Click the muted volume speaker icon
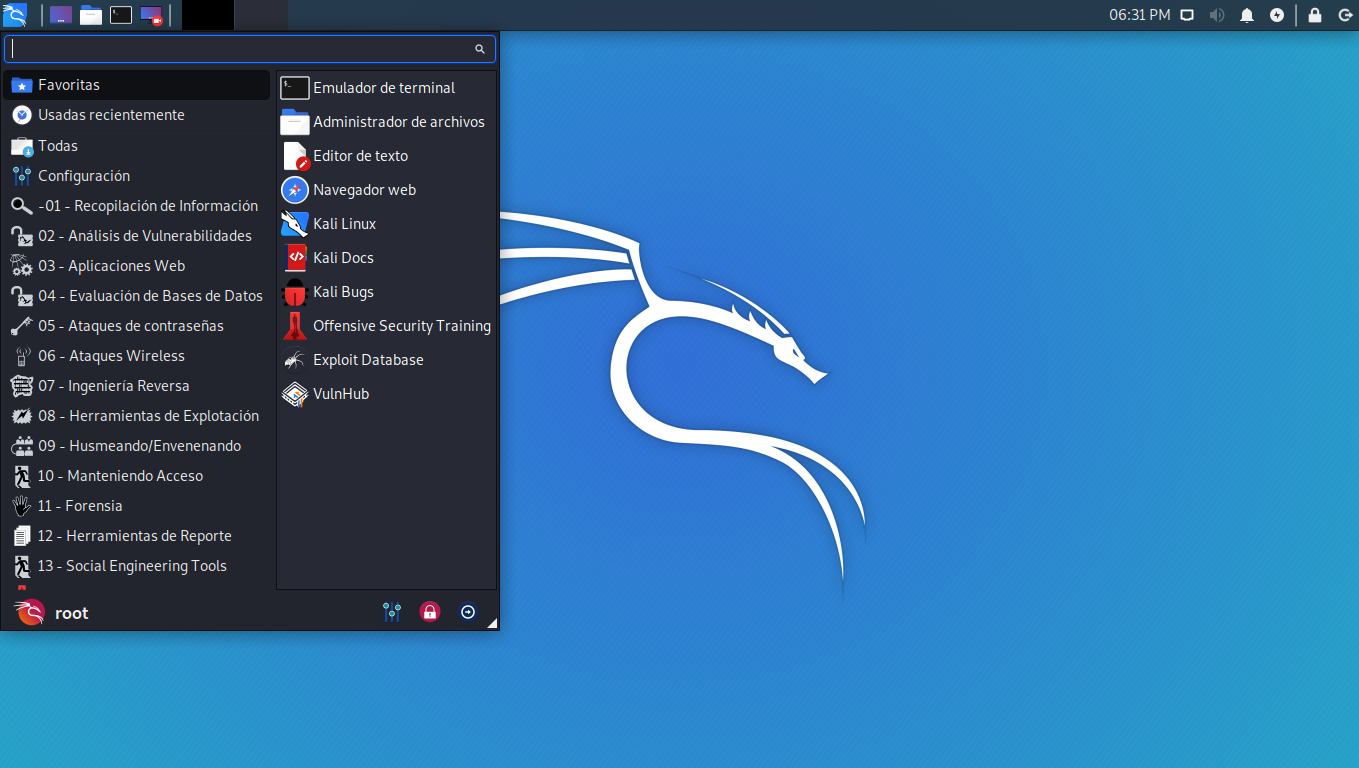Screen dimensions: 1359x768 (1217, 15)
